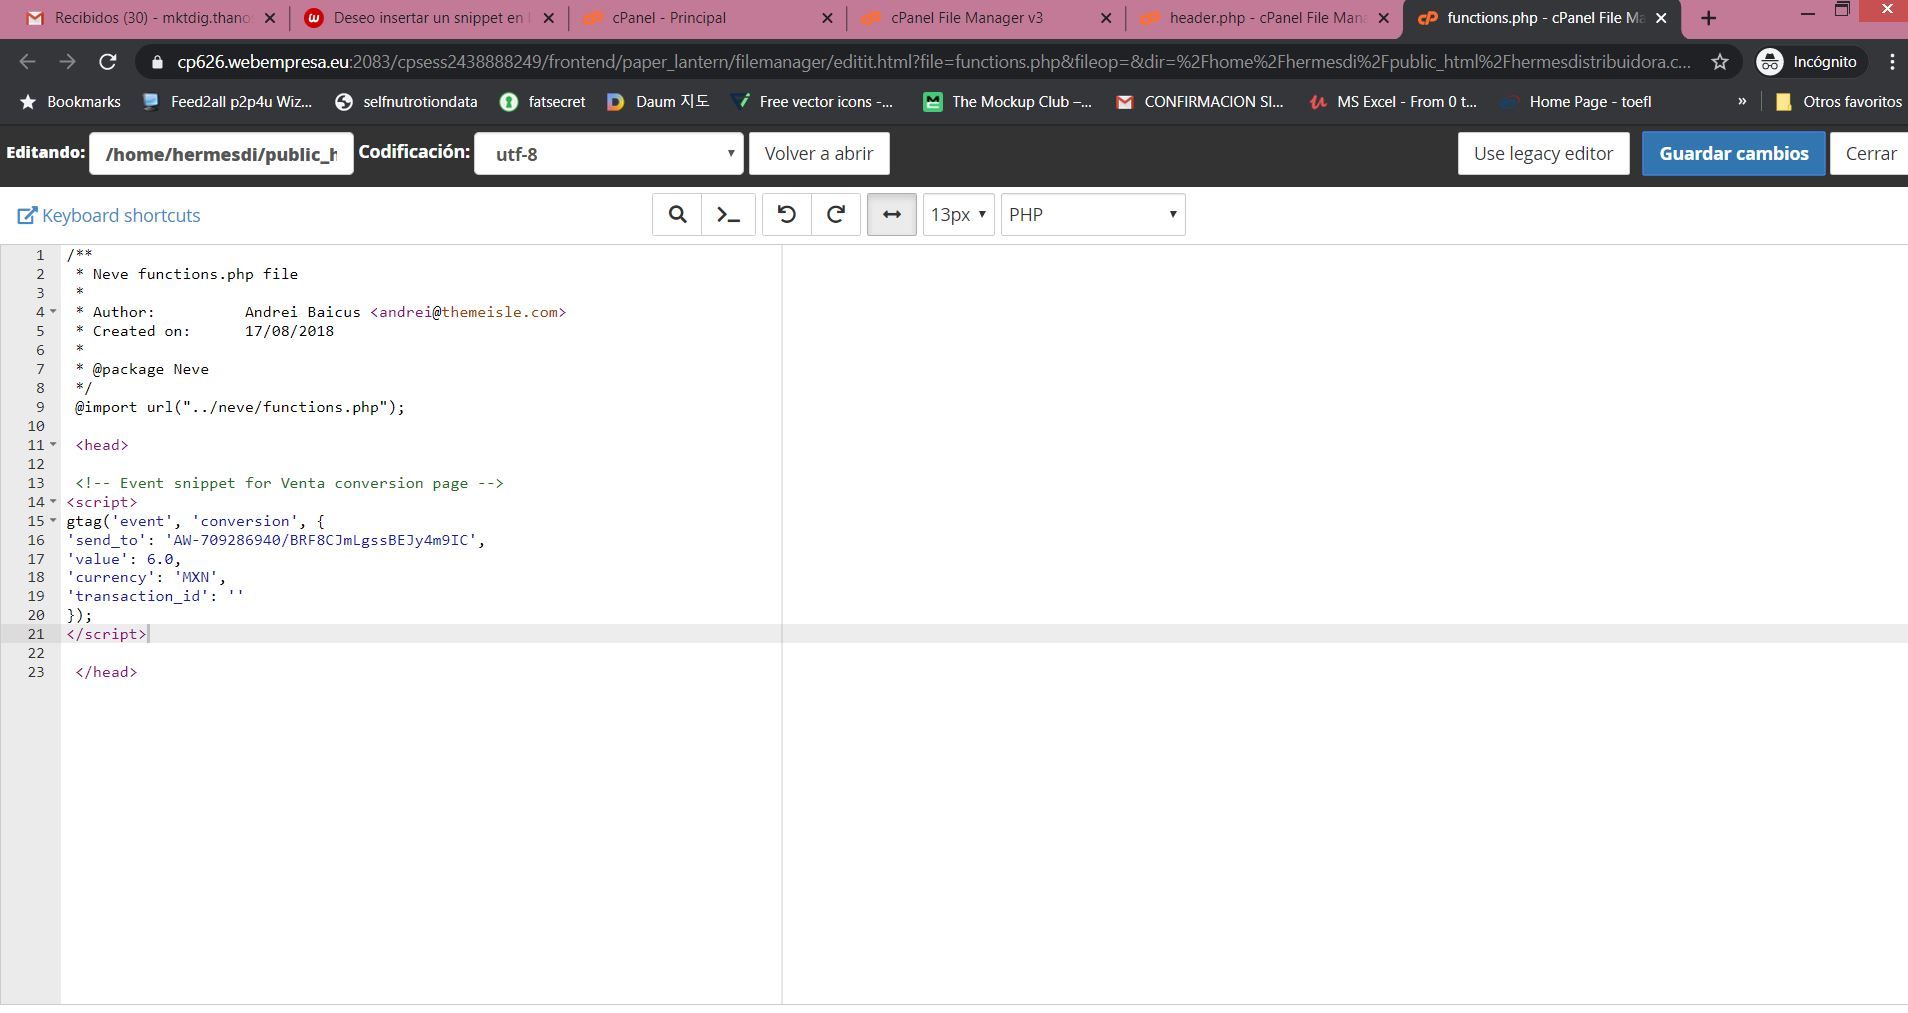This screenshot has width=1908, height=1013.
Task: Close the functions.php browser tab
Action: [1661, 18]
